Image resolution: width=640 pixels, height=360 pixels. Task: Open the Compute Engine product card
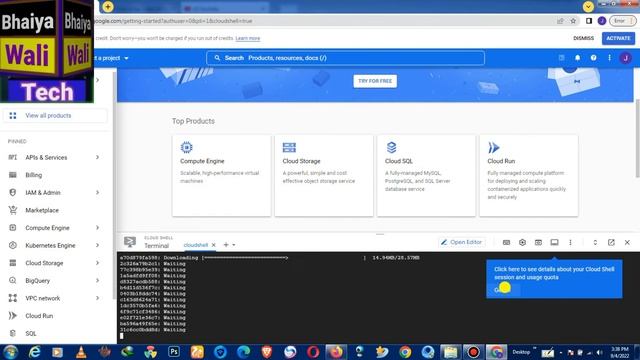[x=222, y=176]
